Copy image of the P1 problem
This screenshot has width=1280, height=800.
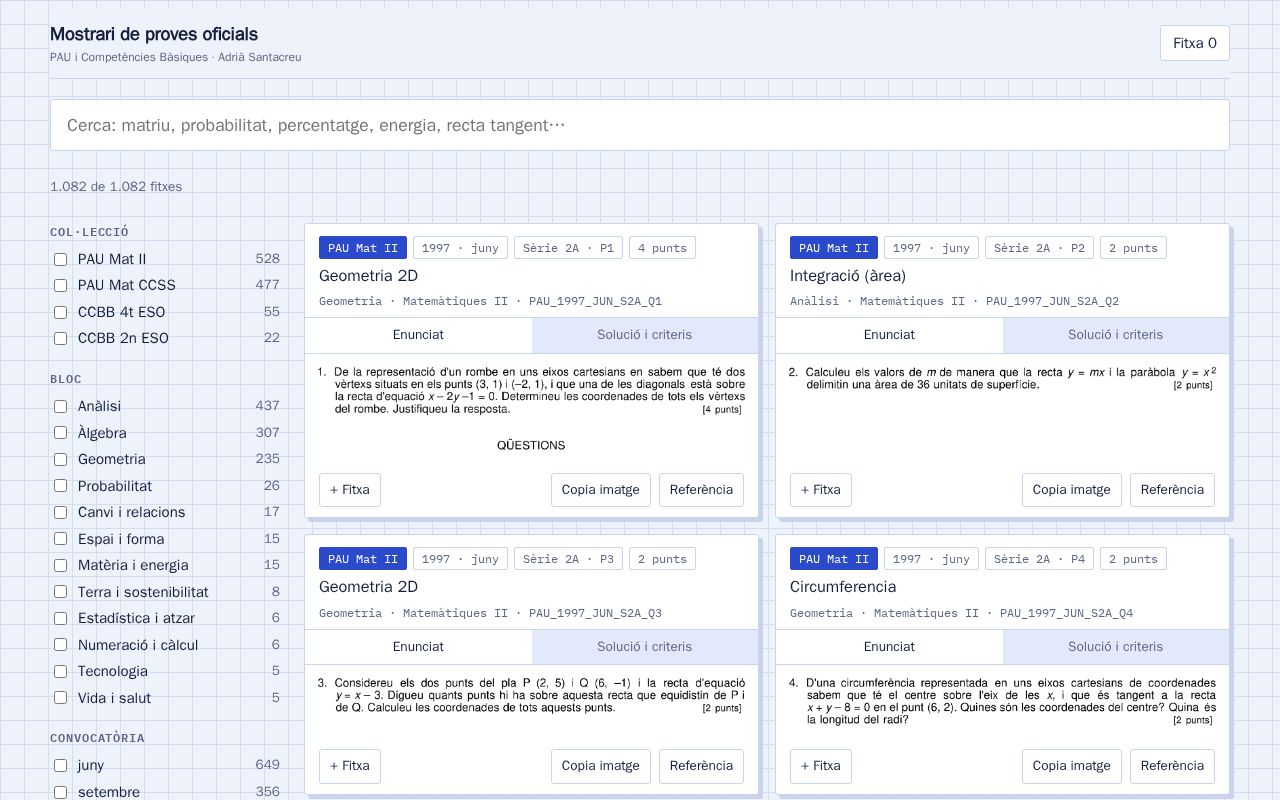click(601, 490)
